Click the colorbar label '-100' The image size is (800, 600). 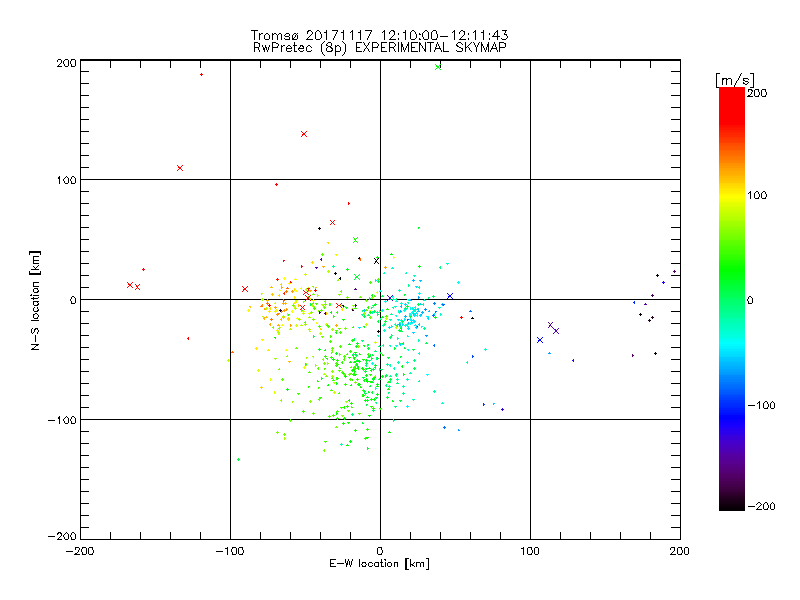pyautogui.click(x=761, y=405)
